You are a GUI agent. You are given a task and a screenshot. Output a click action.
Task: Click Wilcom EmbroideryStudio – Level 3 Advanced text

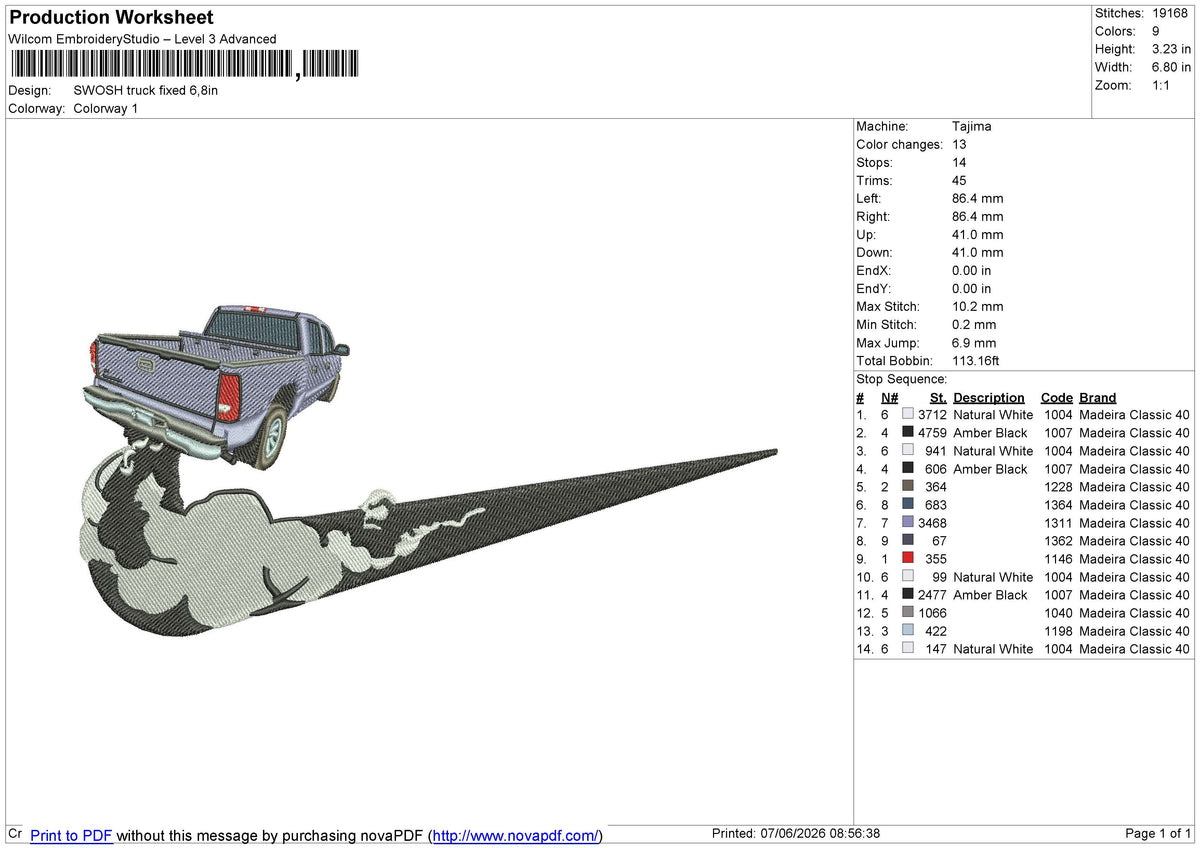[142, 39]
